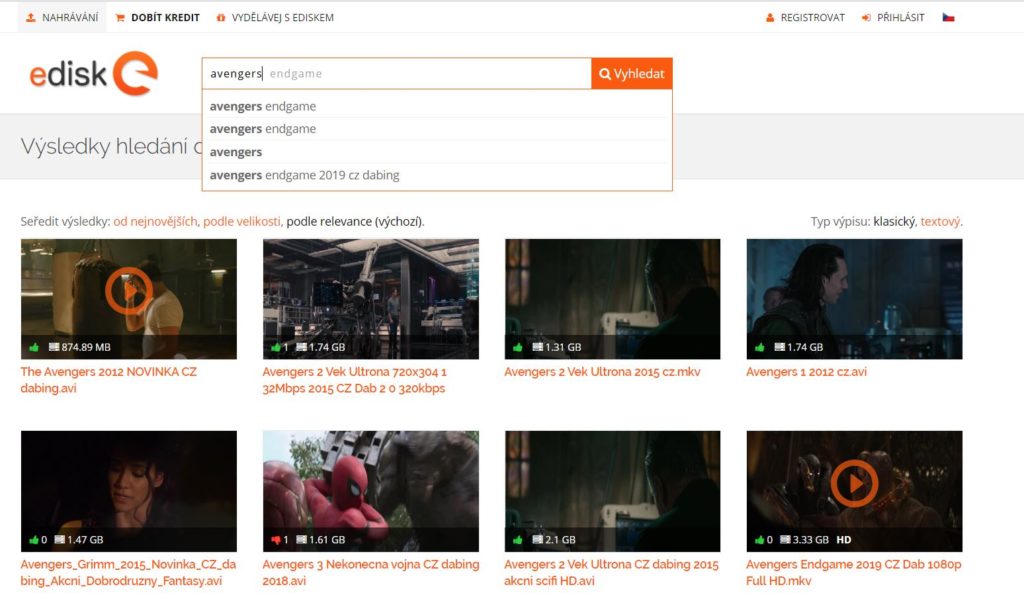The height and width of the screenshot is (593, 1024).
Task: Click the avengers search input field
Action: click(396, 73)
